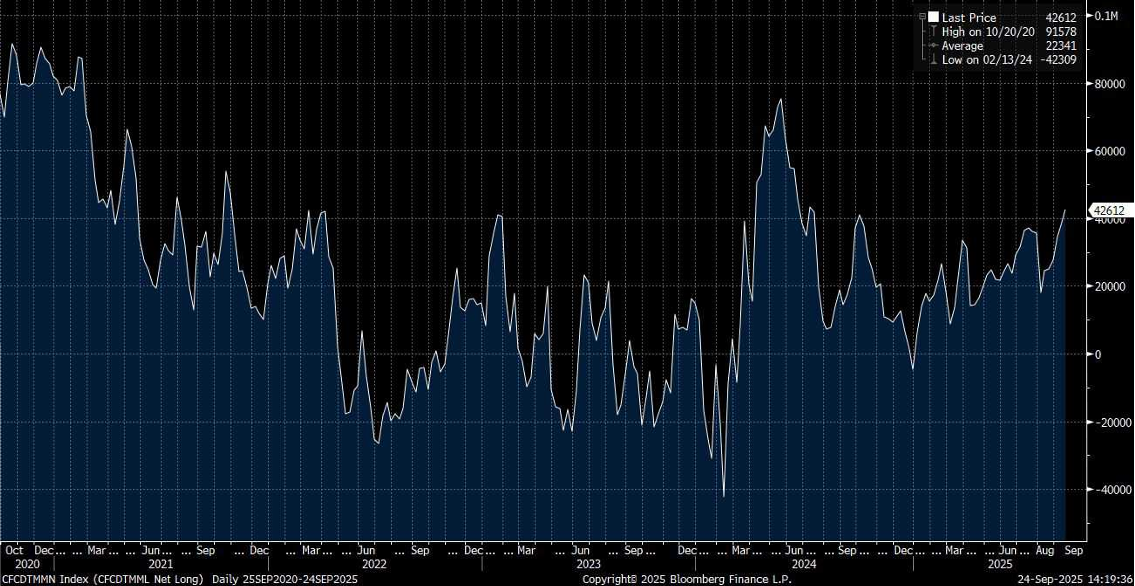Click the 2024 year label on time axis
1135x586 pixels.
click(x=804, y=564)
